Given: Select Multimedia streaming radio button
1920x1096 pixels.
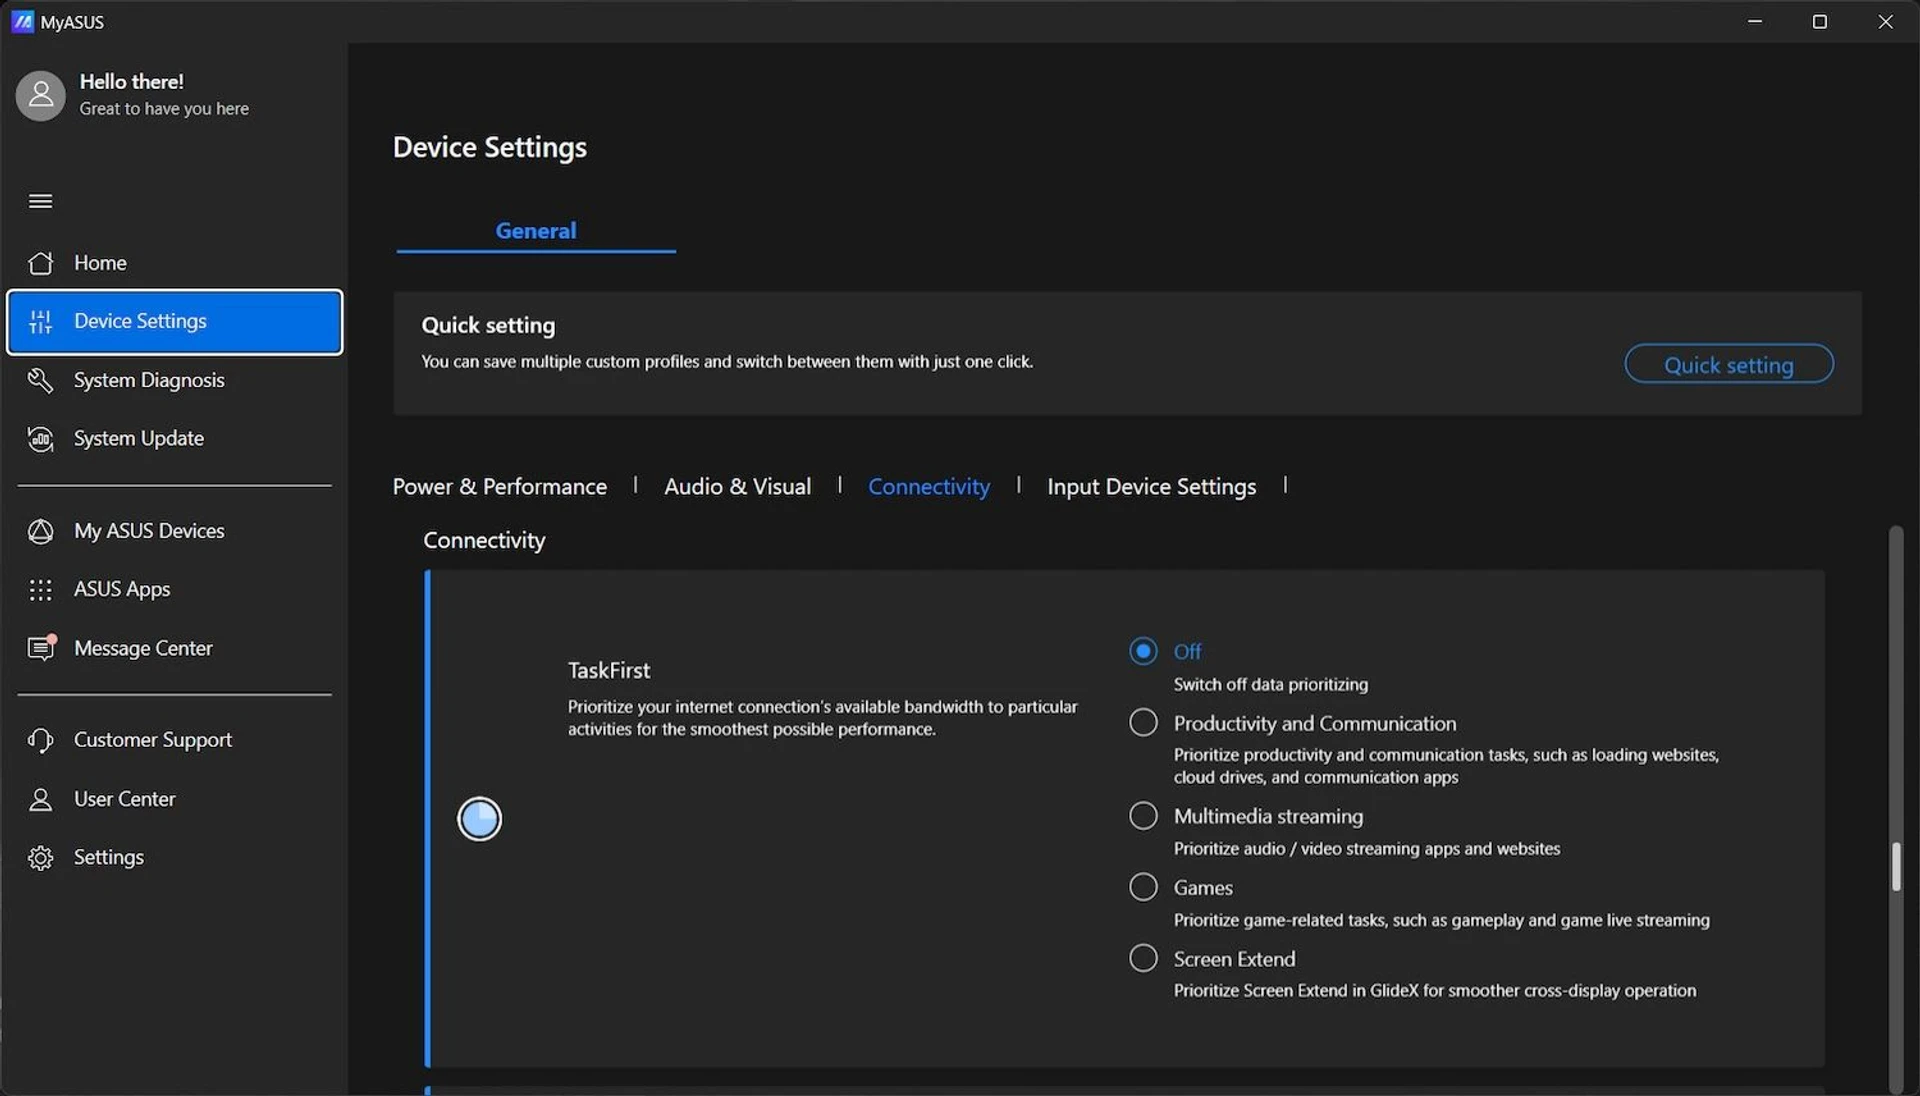Looking at the screenshot, I should click(1143, 815).
